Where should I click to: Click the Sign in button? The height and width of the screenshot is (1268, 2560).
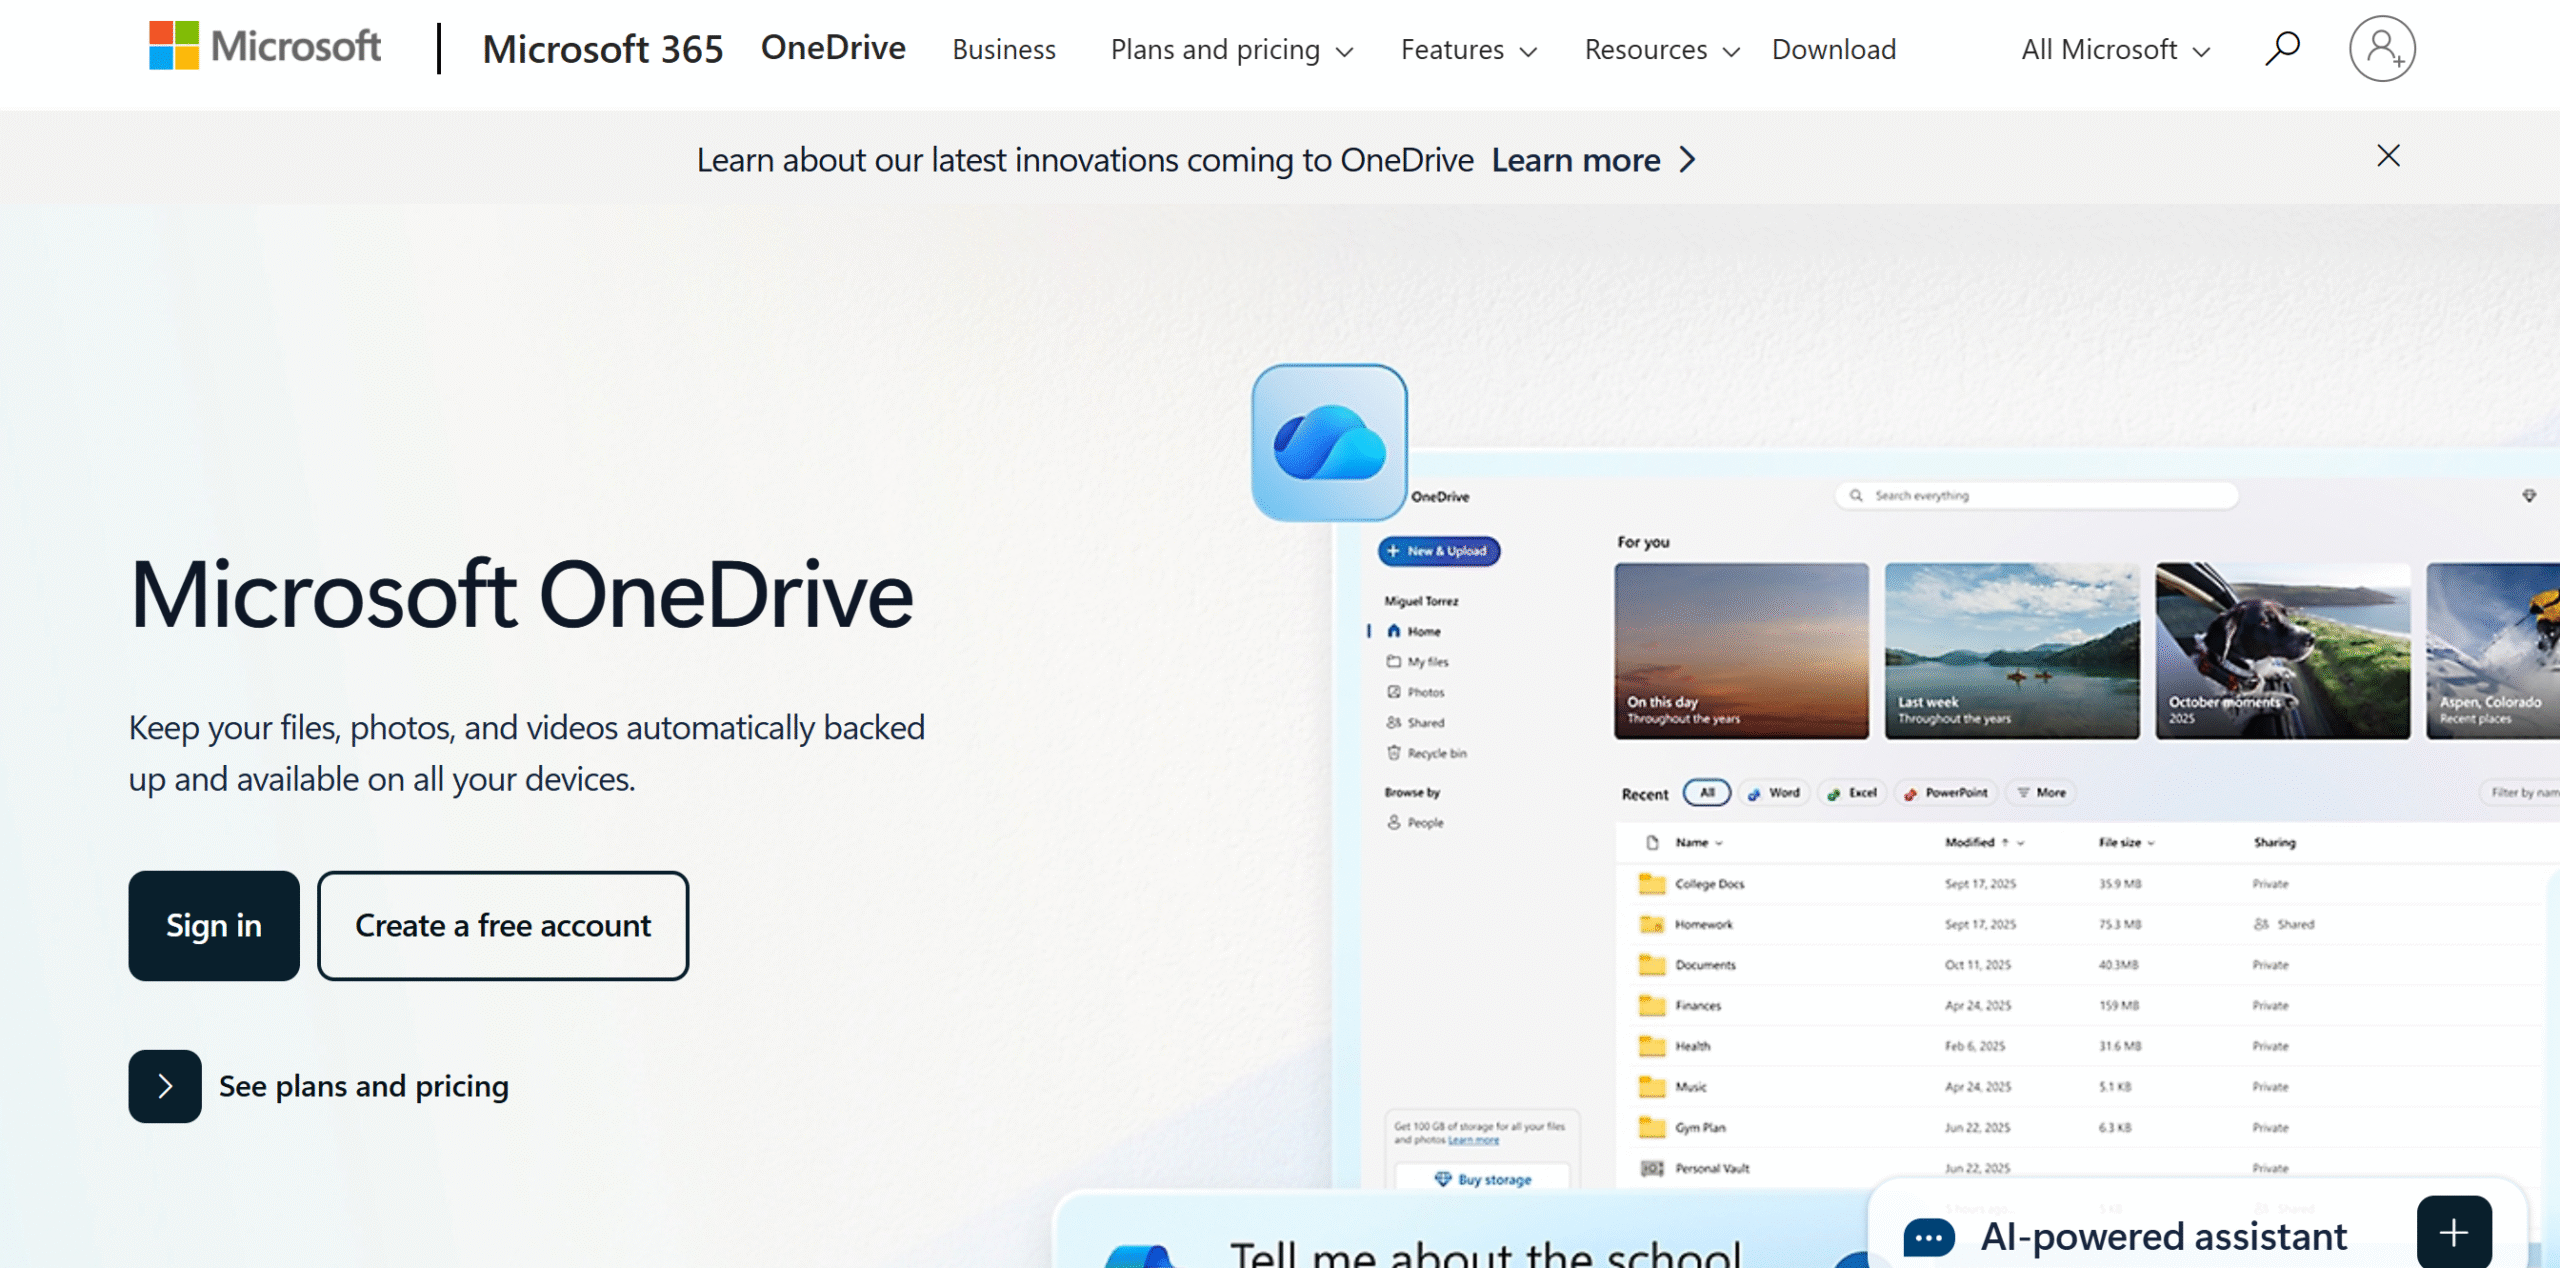point(214,925)
